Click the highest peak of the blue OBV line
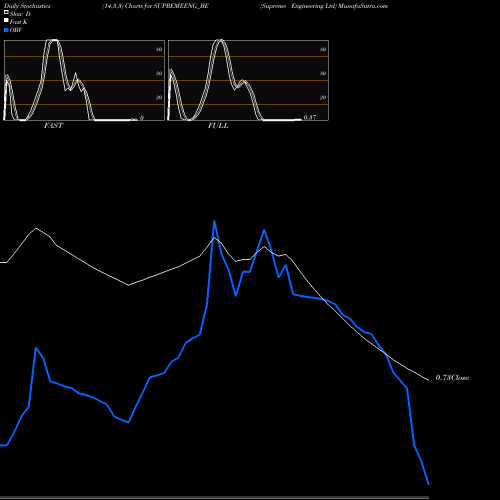500x500 pixels. click(x=214, y=221)
